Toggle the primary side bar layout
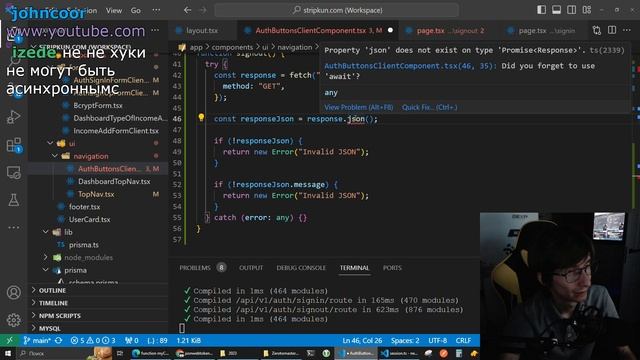Image resolution: width=640 pixels, height=360 pixels. point(541,10)
